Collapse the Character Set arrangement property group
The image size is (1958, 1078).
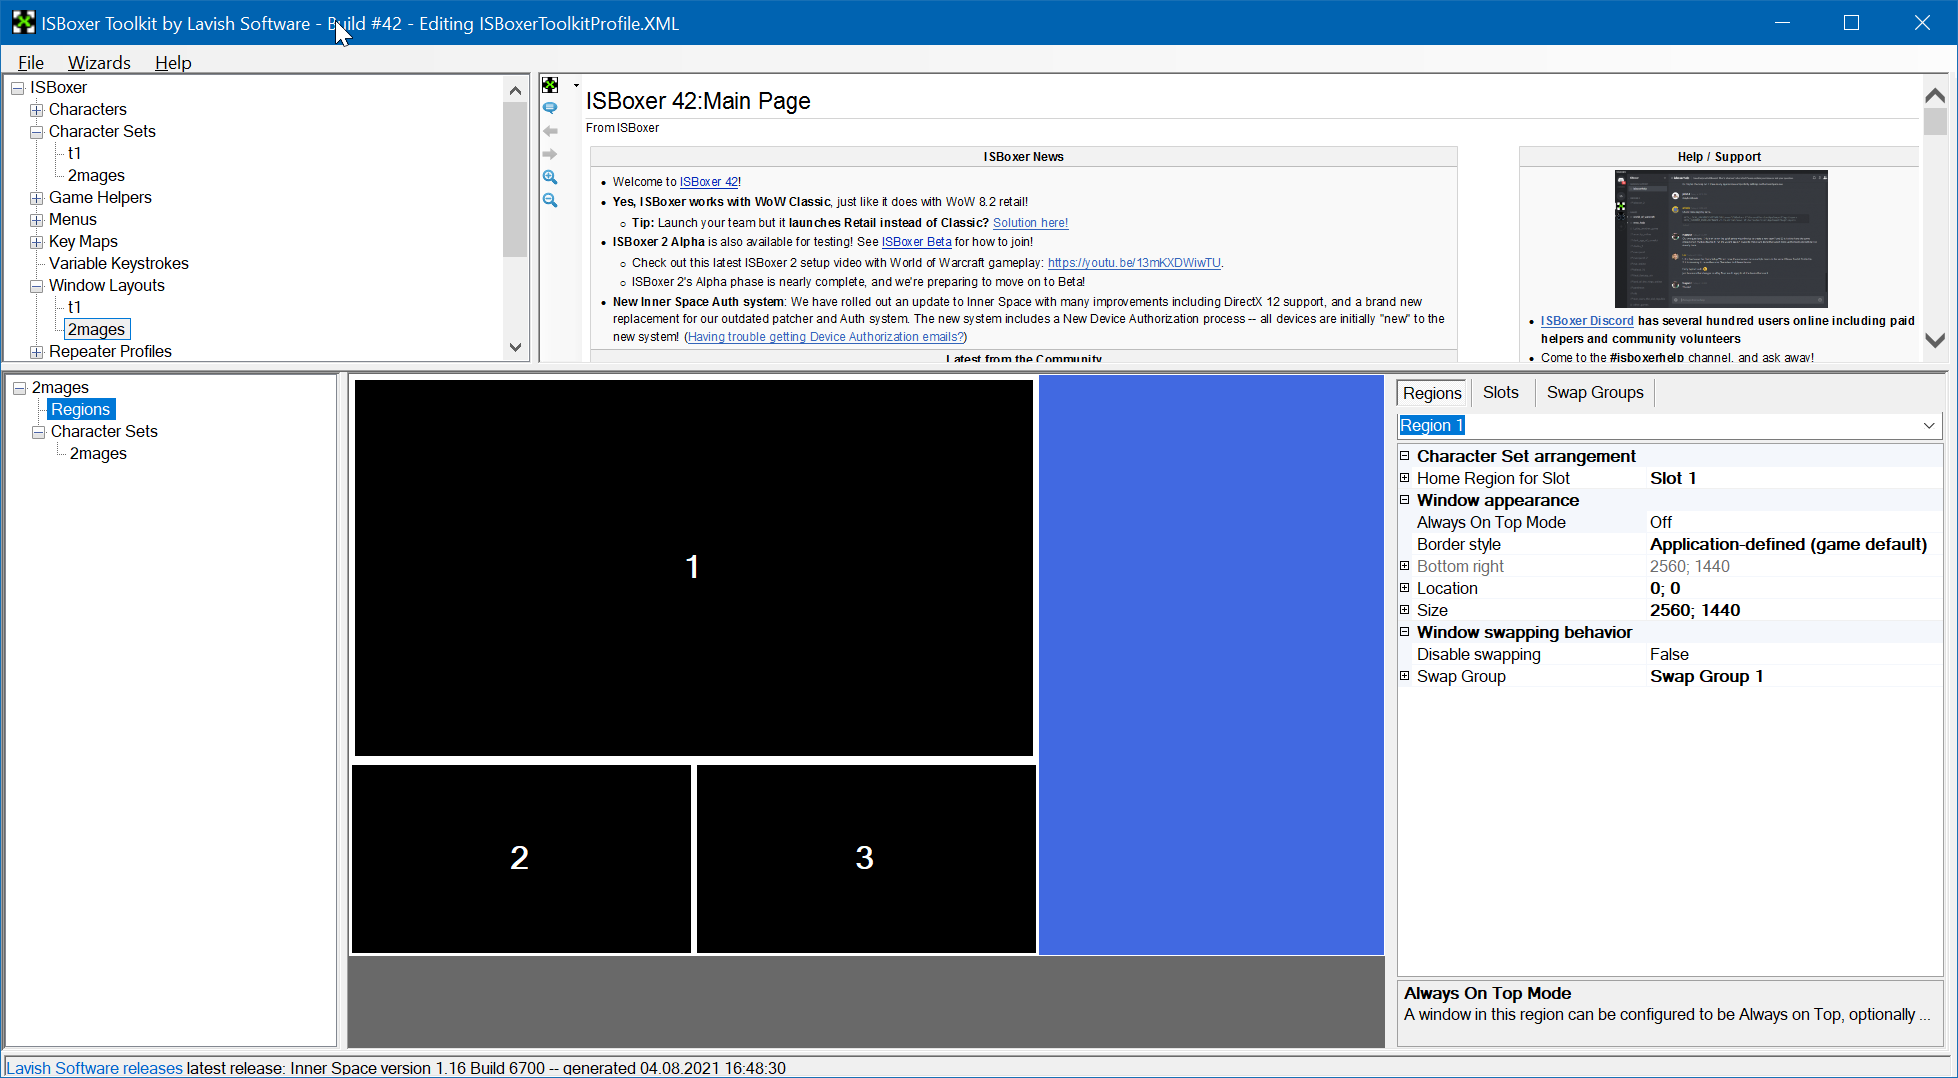[1404, 456]
